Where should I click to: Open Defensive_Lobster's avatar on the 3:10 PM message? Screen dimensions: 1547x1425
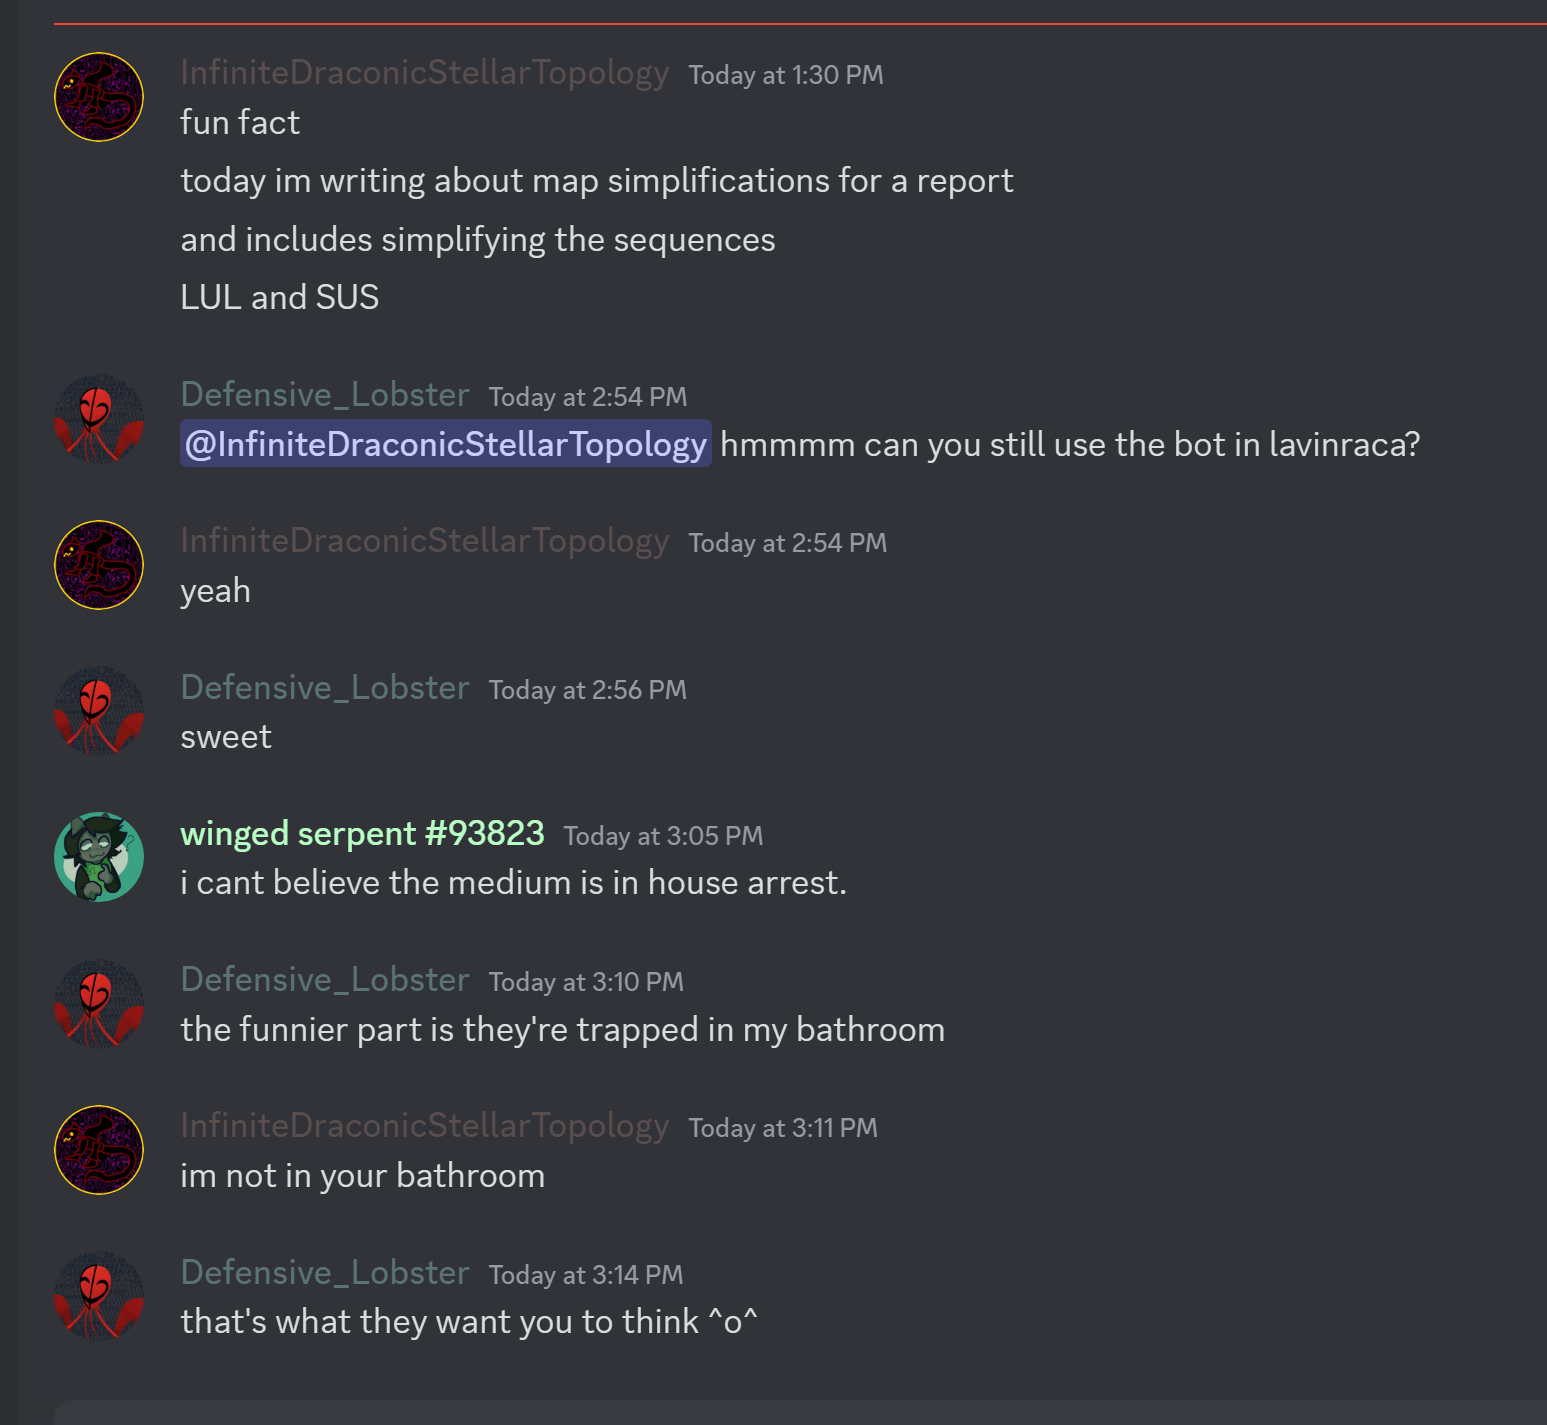pos(99,1004)
